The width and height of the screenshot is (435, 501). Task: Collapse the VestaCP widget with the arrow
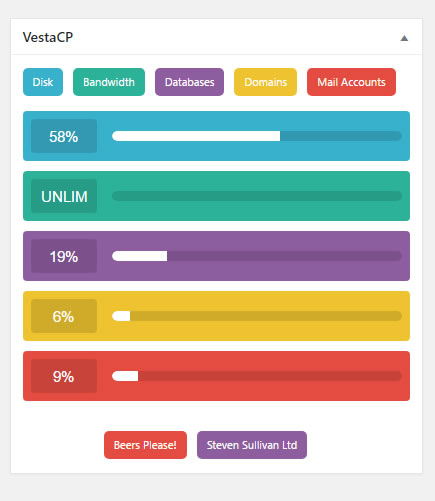tap(404, 38)
